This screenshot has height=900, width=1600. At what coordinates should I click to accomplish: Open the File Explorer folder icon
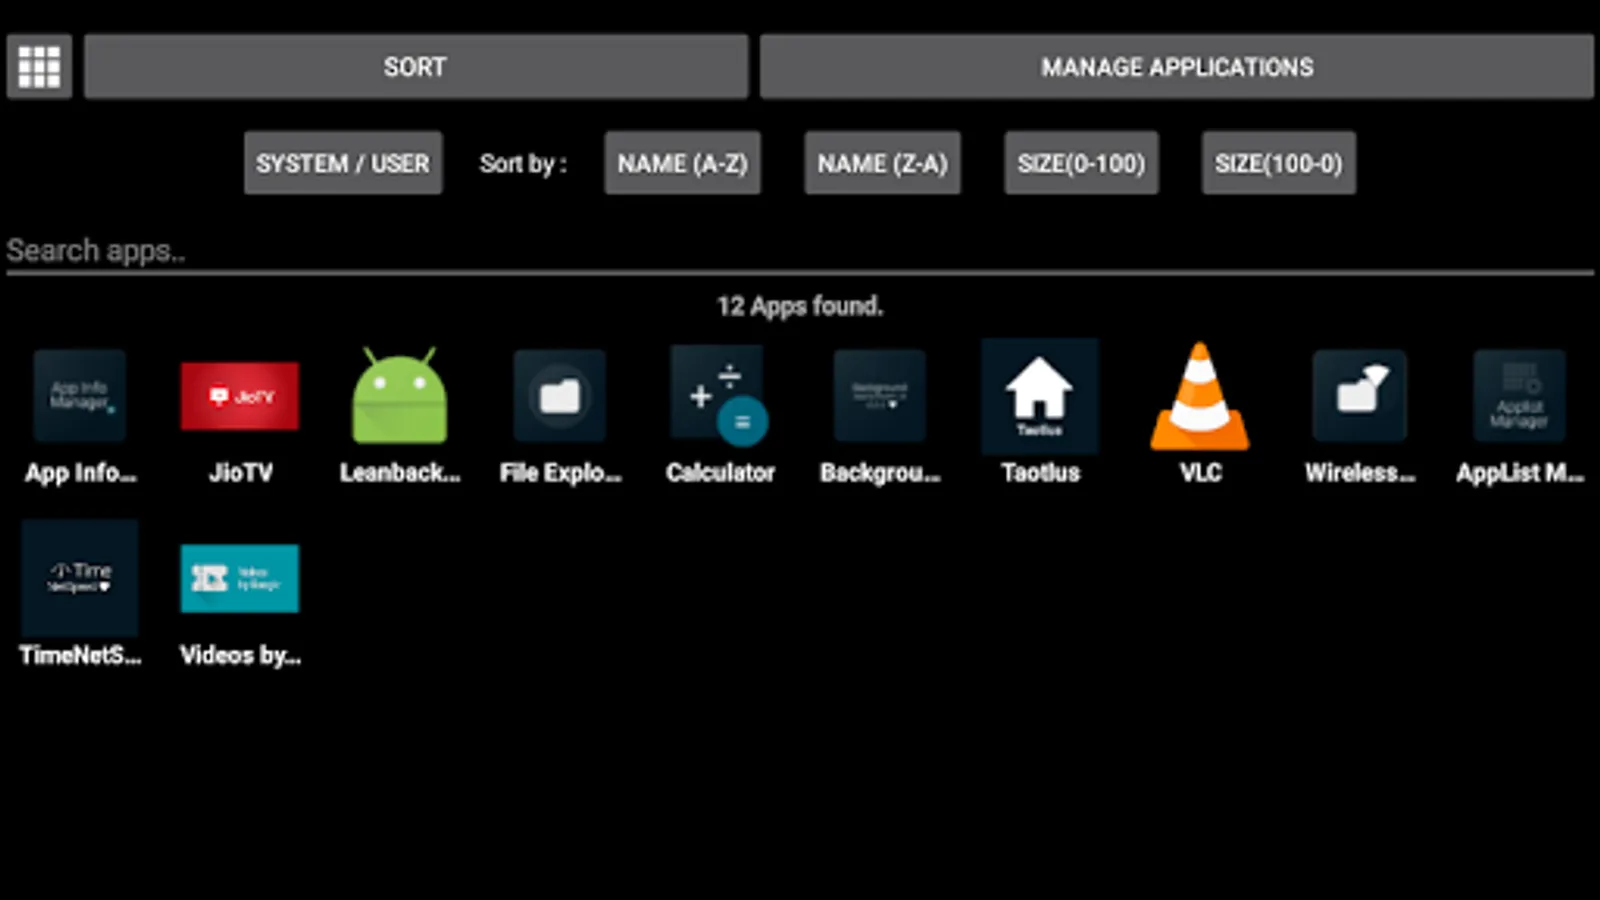(560, 396)
